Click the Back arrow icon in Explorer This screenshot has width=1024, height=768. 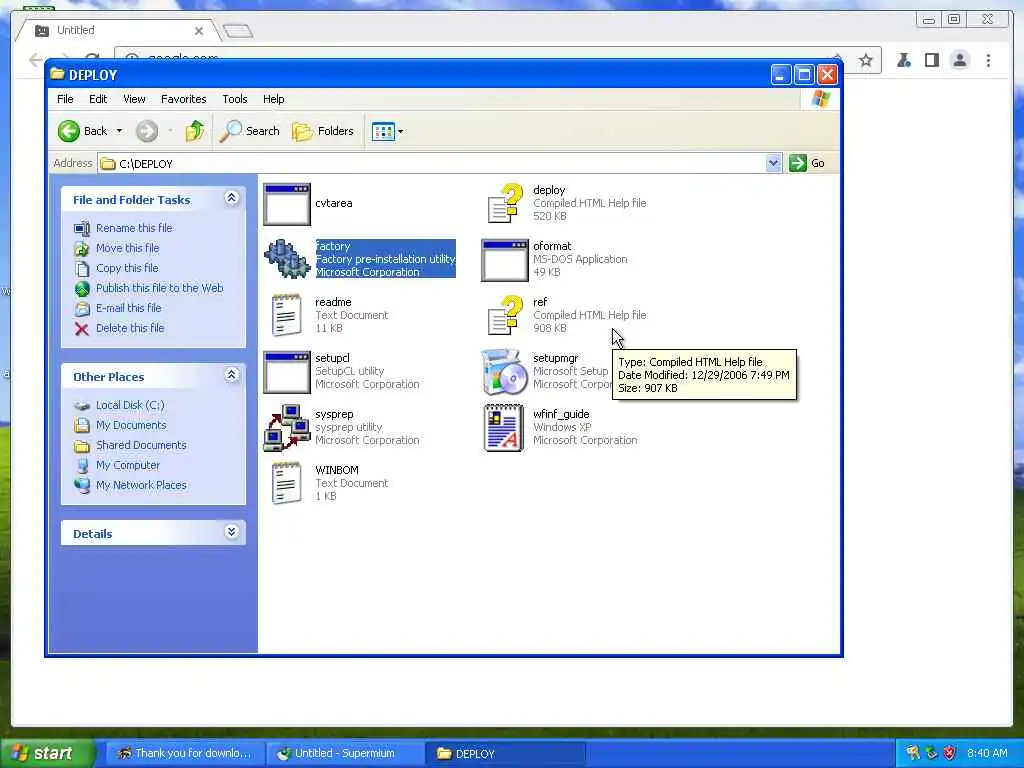click(x=69, y=131)
